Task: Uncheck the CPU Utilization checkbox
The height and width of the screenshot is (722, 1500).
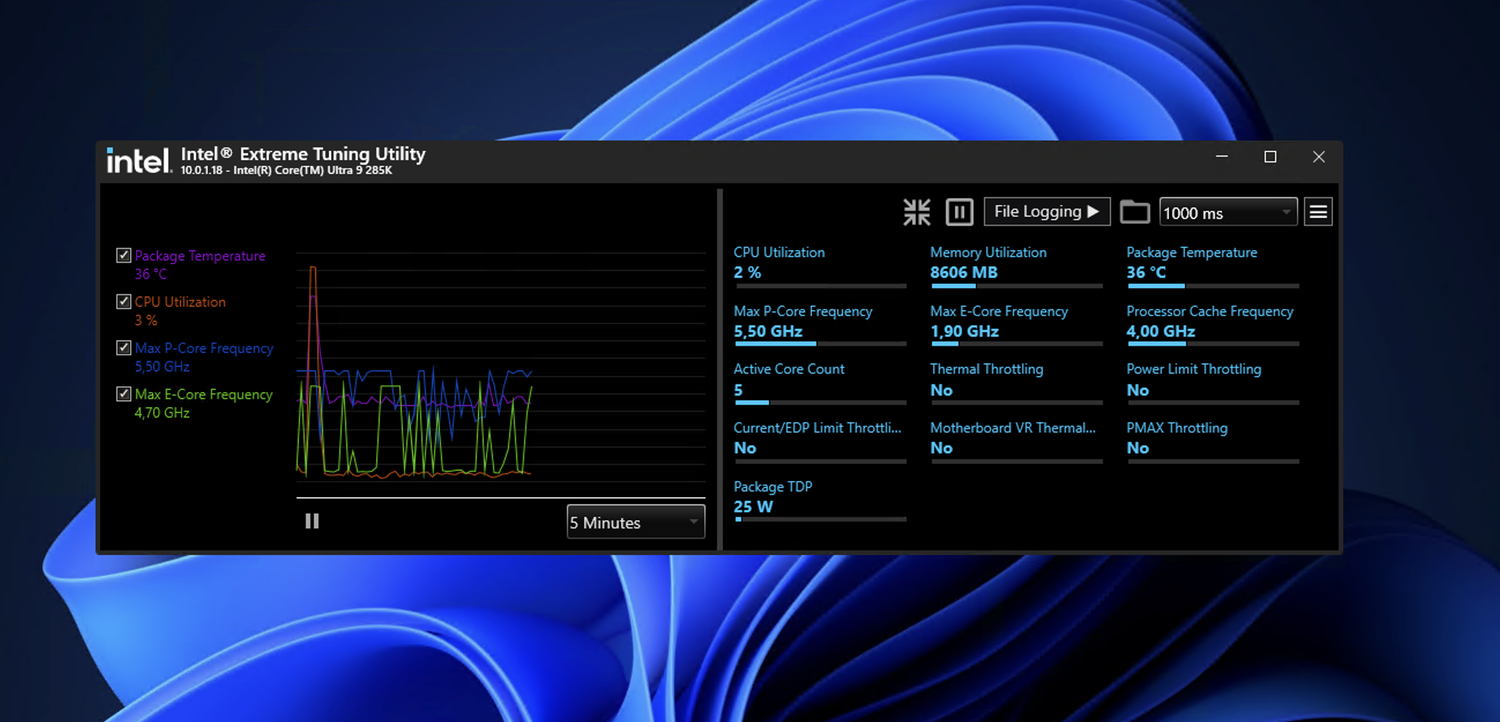Action: (124, 302)
